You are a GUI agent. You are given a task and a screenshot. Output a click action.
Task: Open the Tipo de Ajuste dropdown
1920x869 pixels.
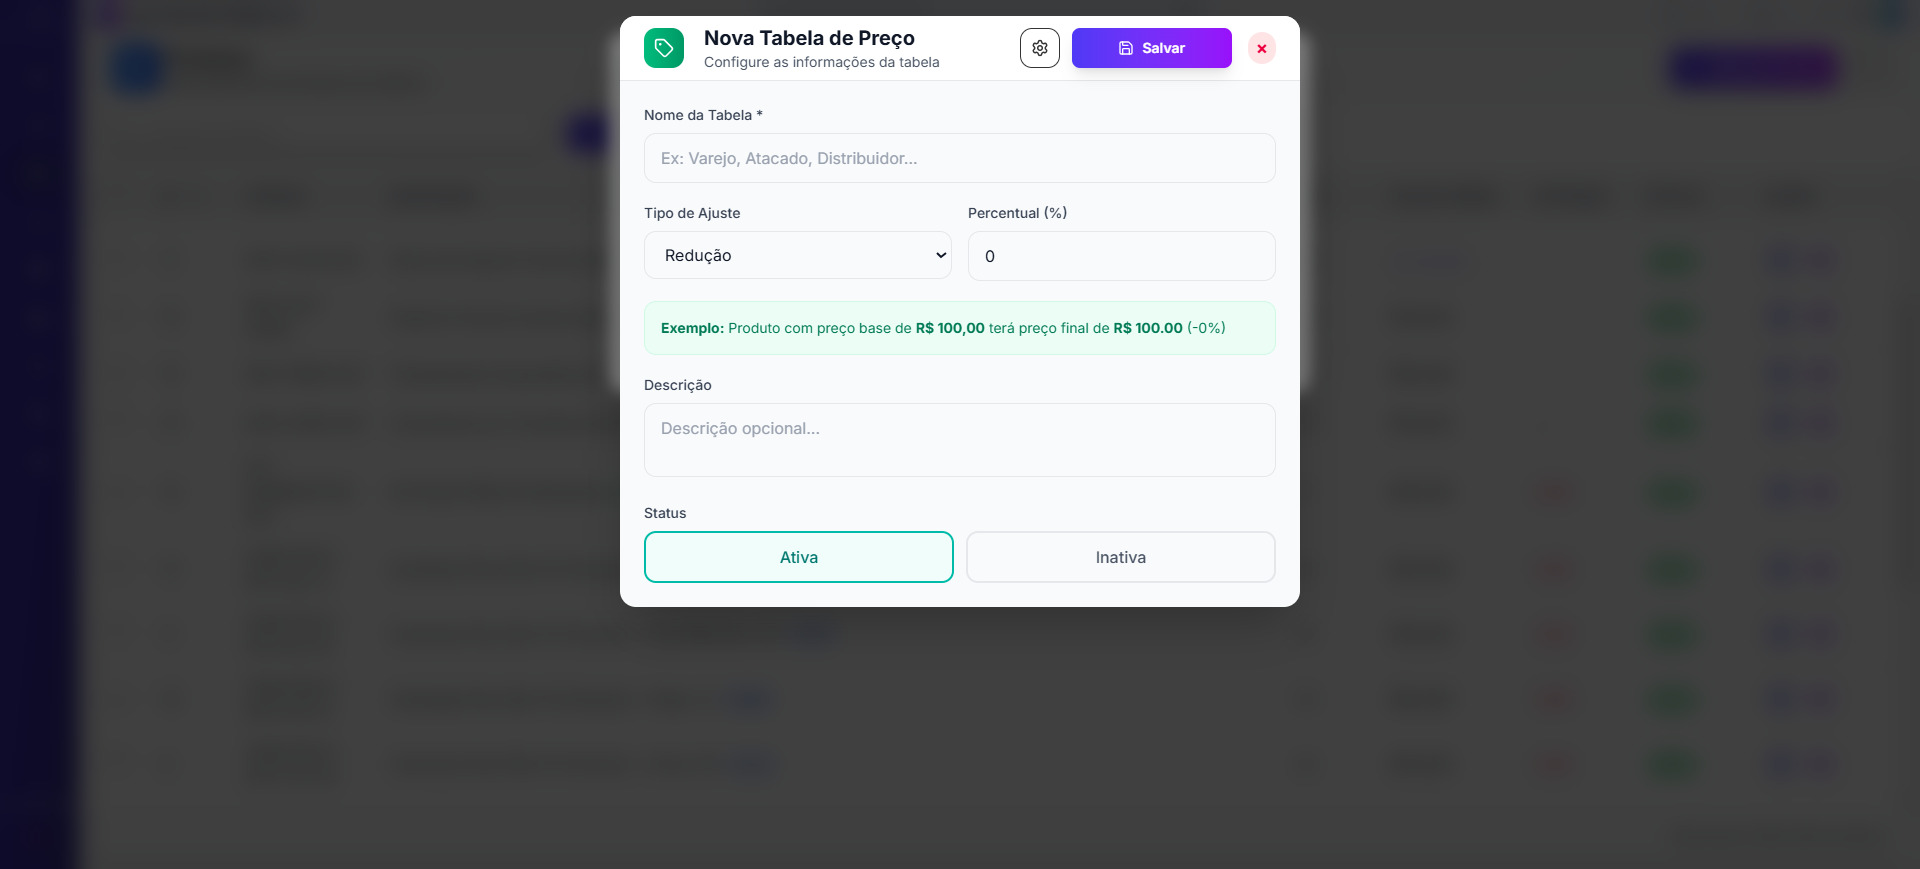[798, 255]
